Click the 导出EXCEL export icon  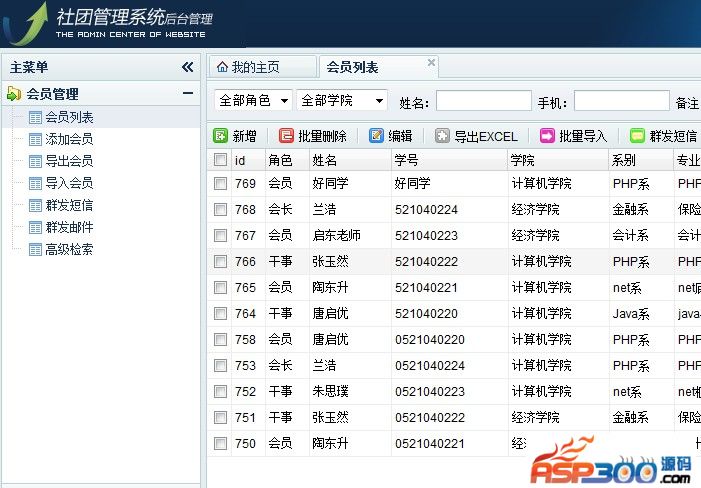coord(442,136)
